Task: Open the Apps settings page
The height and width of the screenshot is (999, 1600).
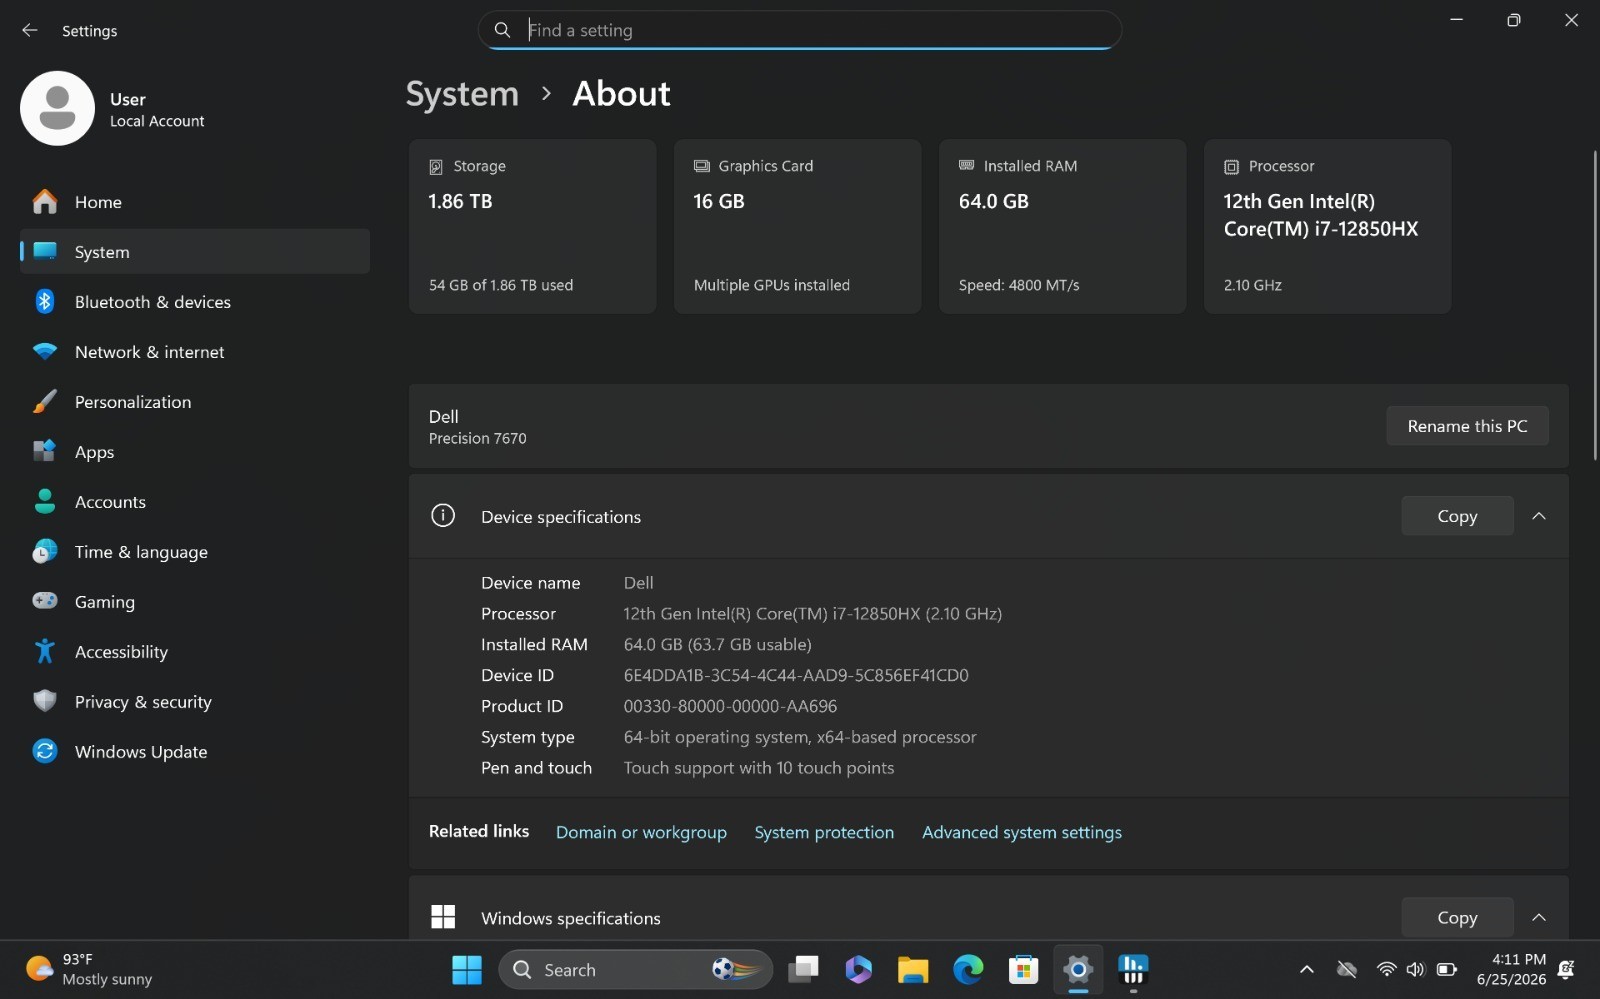Action: pyautogui.click(x=195, y=452)
